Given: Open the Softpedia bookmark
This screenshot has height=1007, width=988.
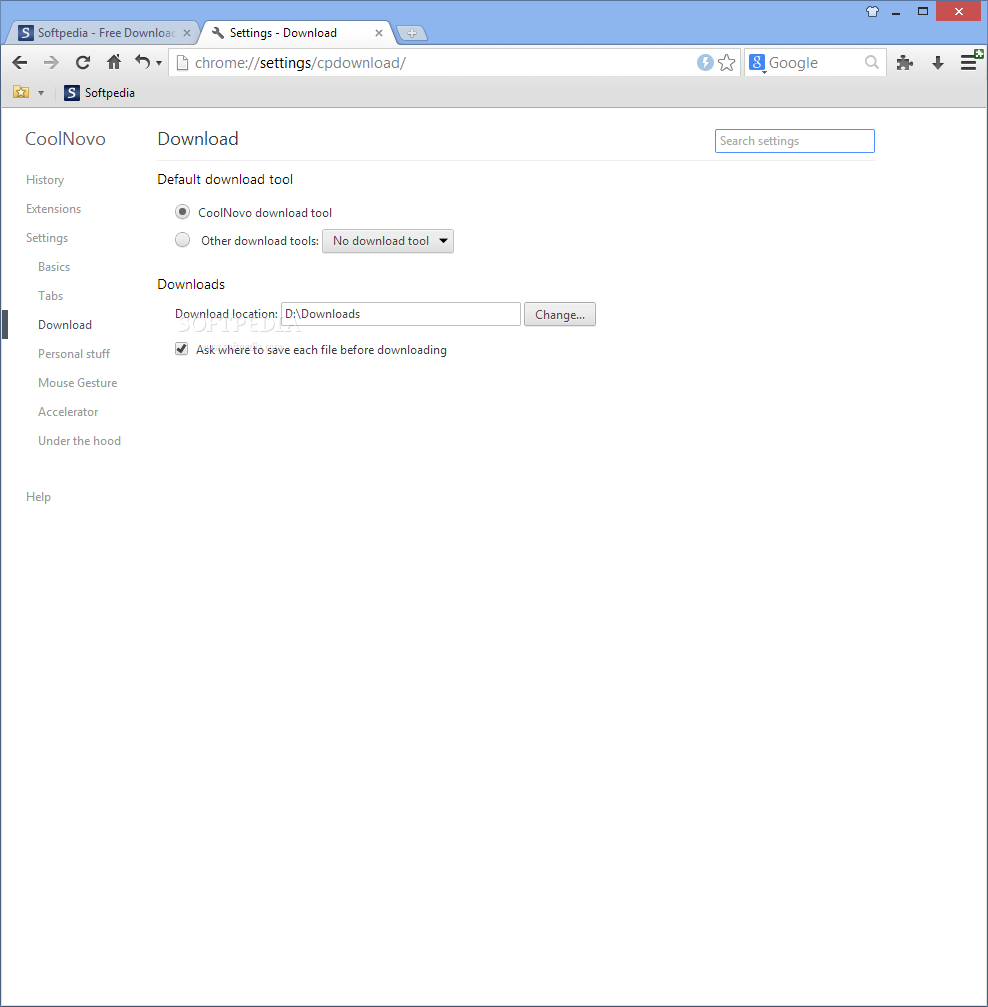Looking at the screenshot, I should [100, 93].
